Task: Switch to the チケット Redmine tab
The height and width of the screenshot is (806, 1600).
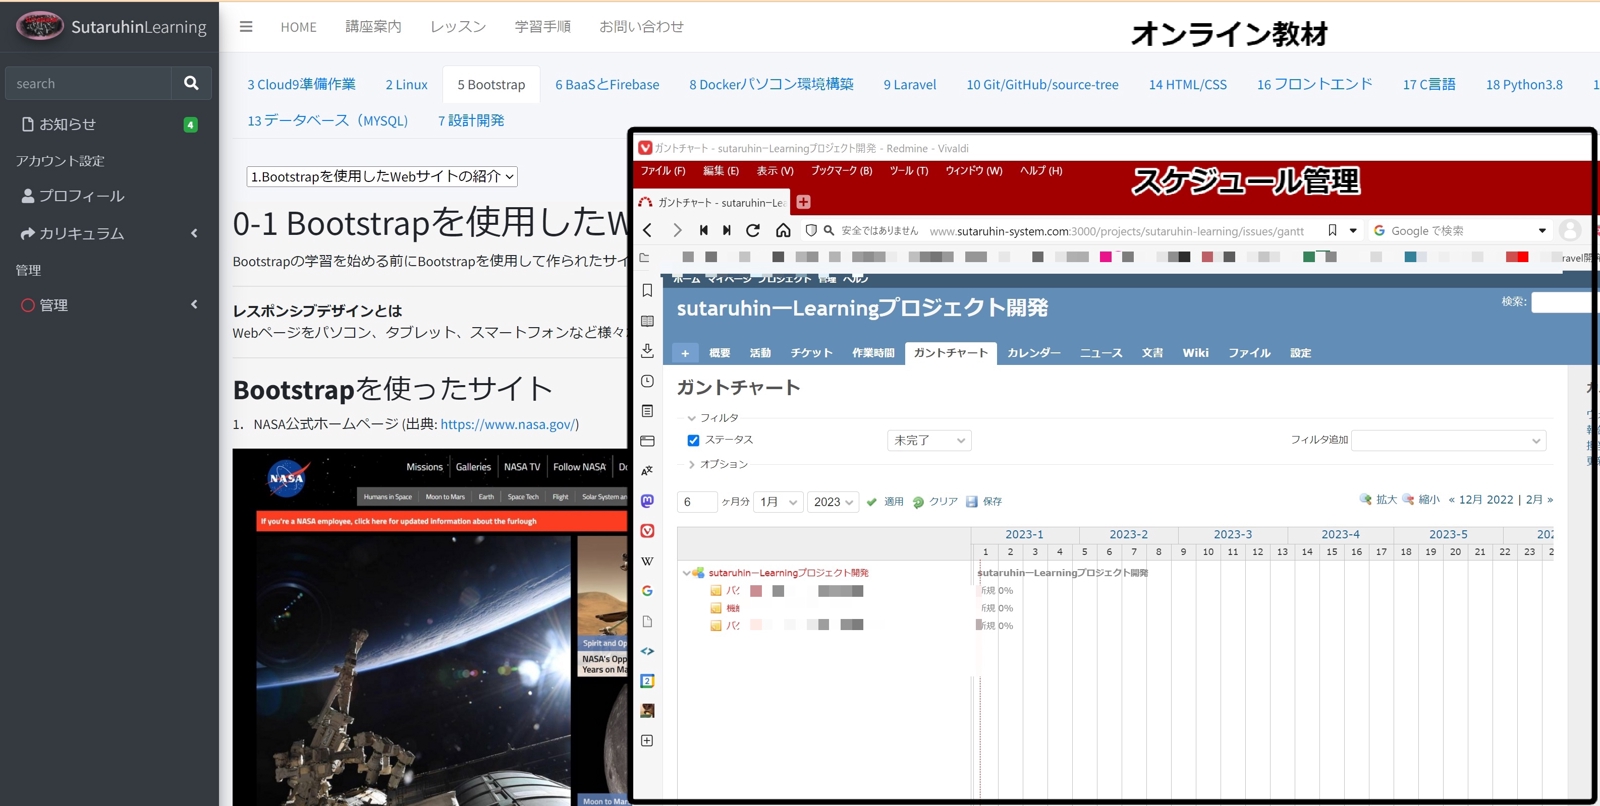Action: [x=811, y=353]
